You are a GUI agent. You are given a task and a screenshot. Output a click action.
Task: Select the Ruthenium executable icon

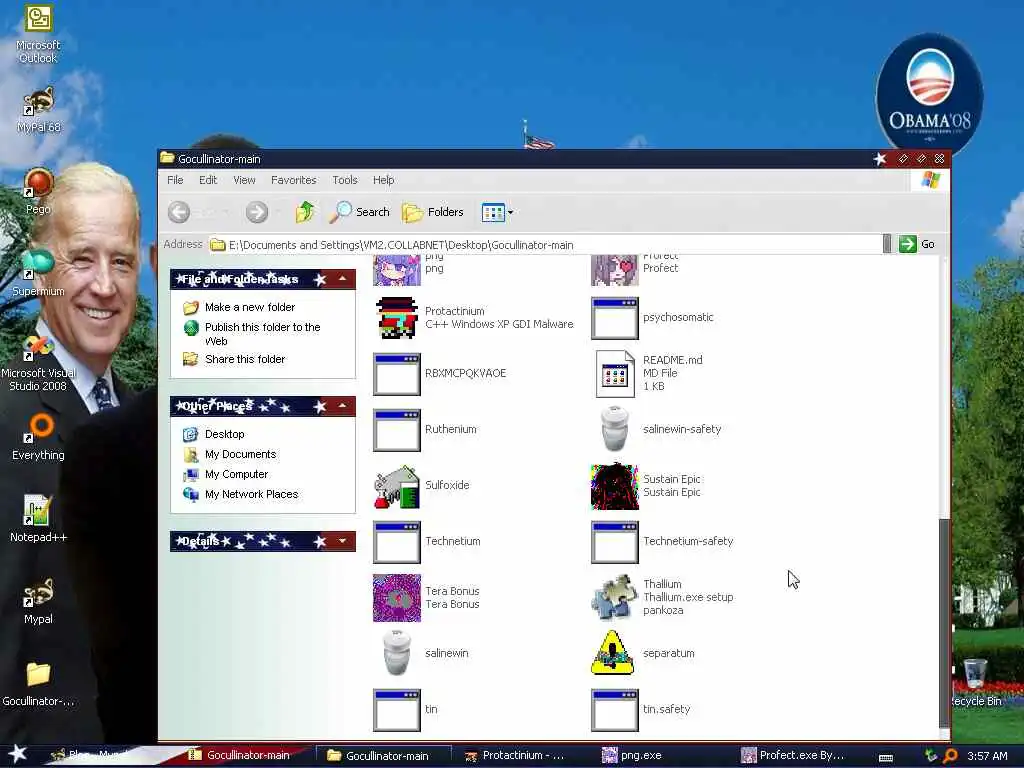point(396,430)
